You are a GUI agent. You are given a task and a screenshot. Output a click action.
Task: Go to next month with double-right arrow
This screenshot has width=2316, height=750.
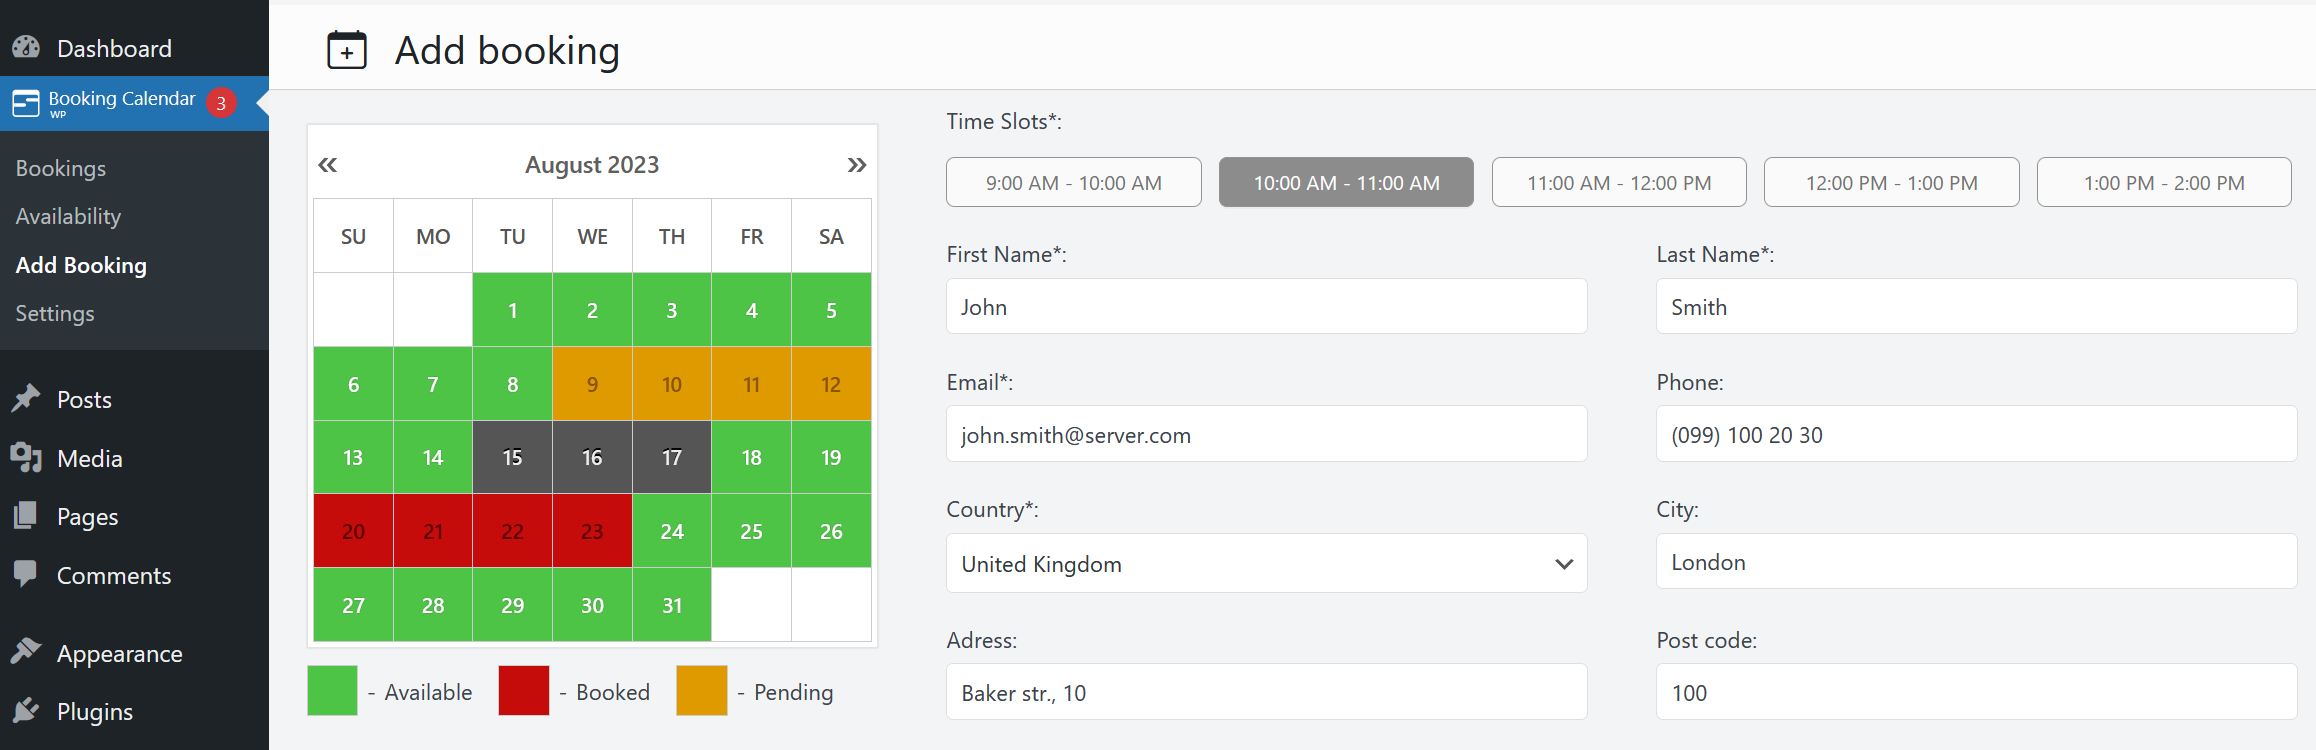click(x=857, y=165)
